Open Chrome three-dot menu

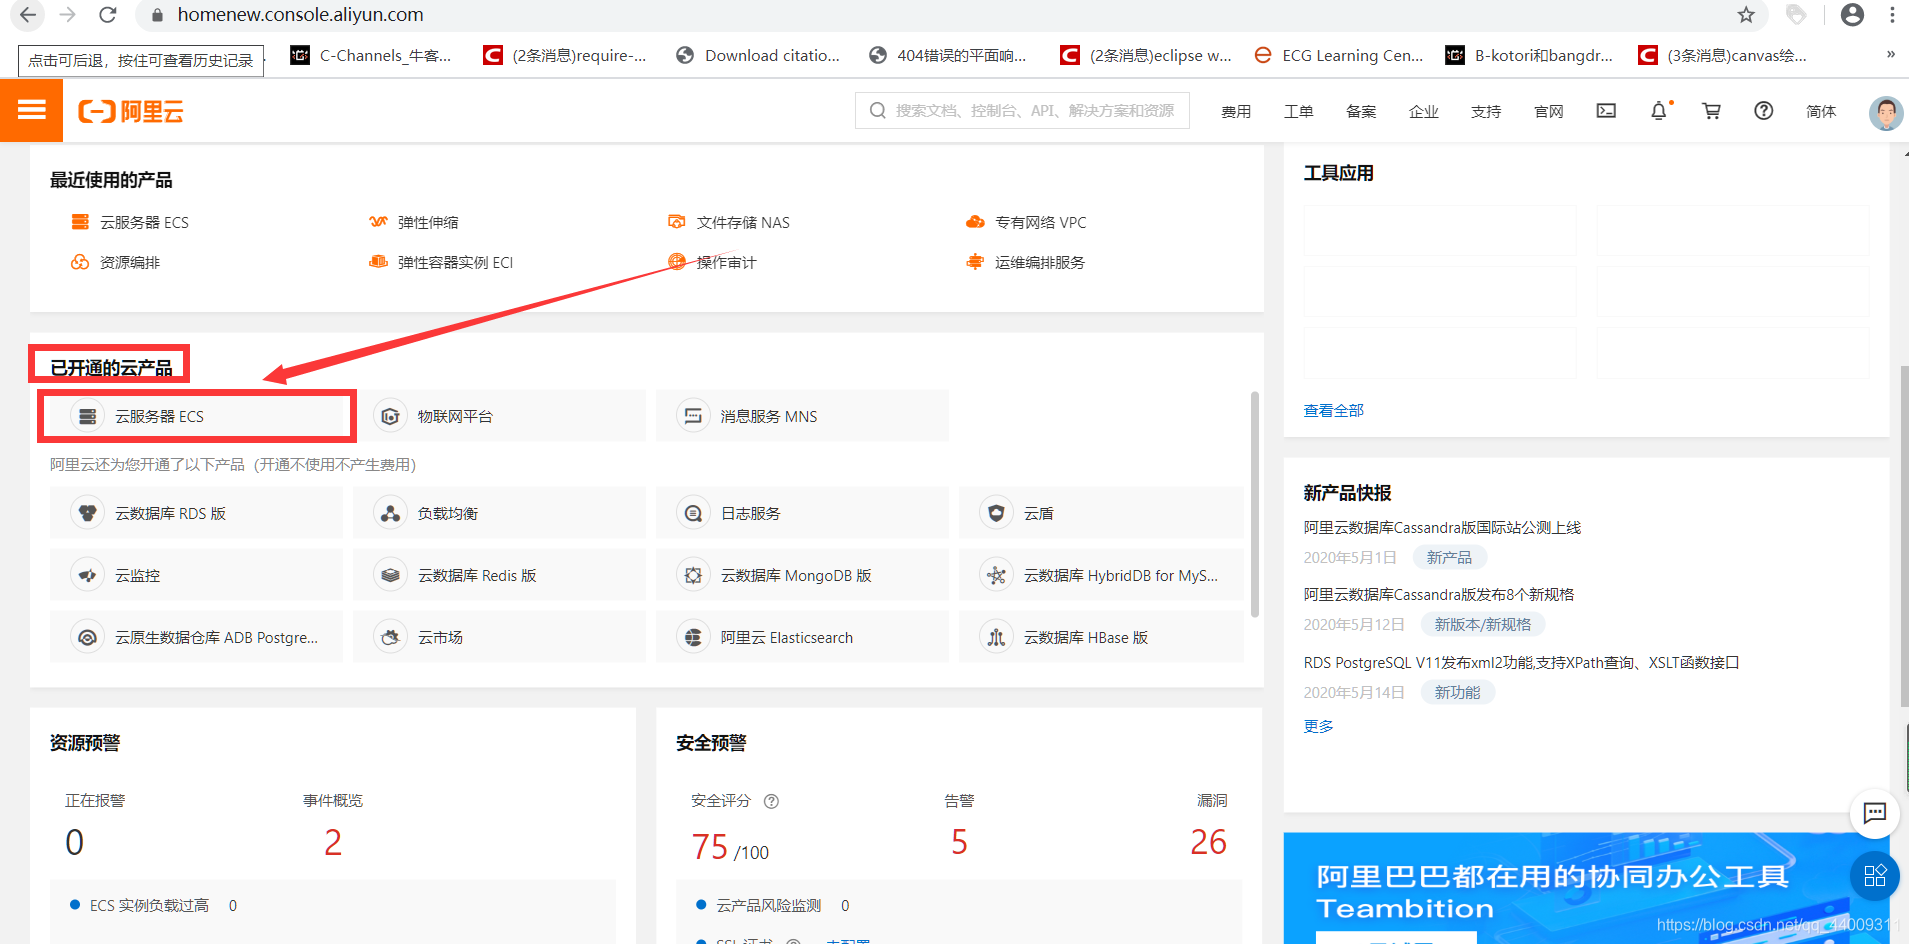pyautogui.click(x=1892, y=15)
